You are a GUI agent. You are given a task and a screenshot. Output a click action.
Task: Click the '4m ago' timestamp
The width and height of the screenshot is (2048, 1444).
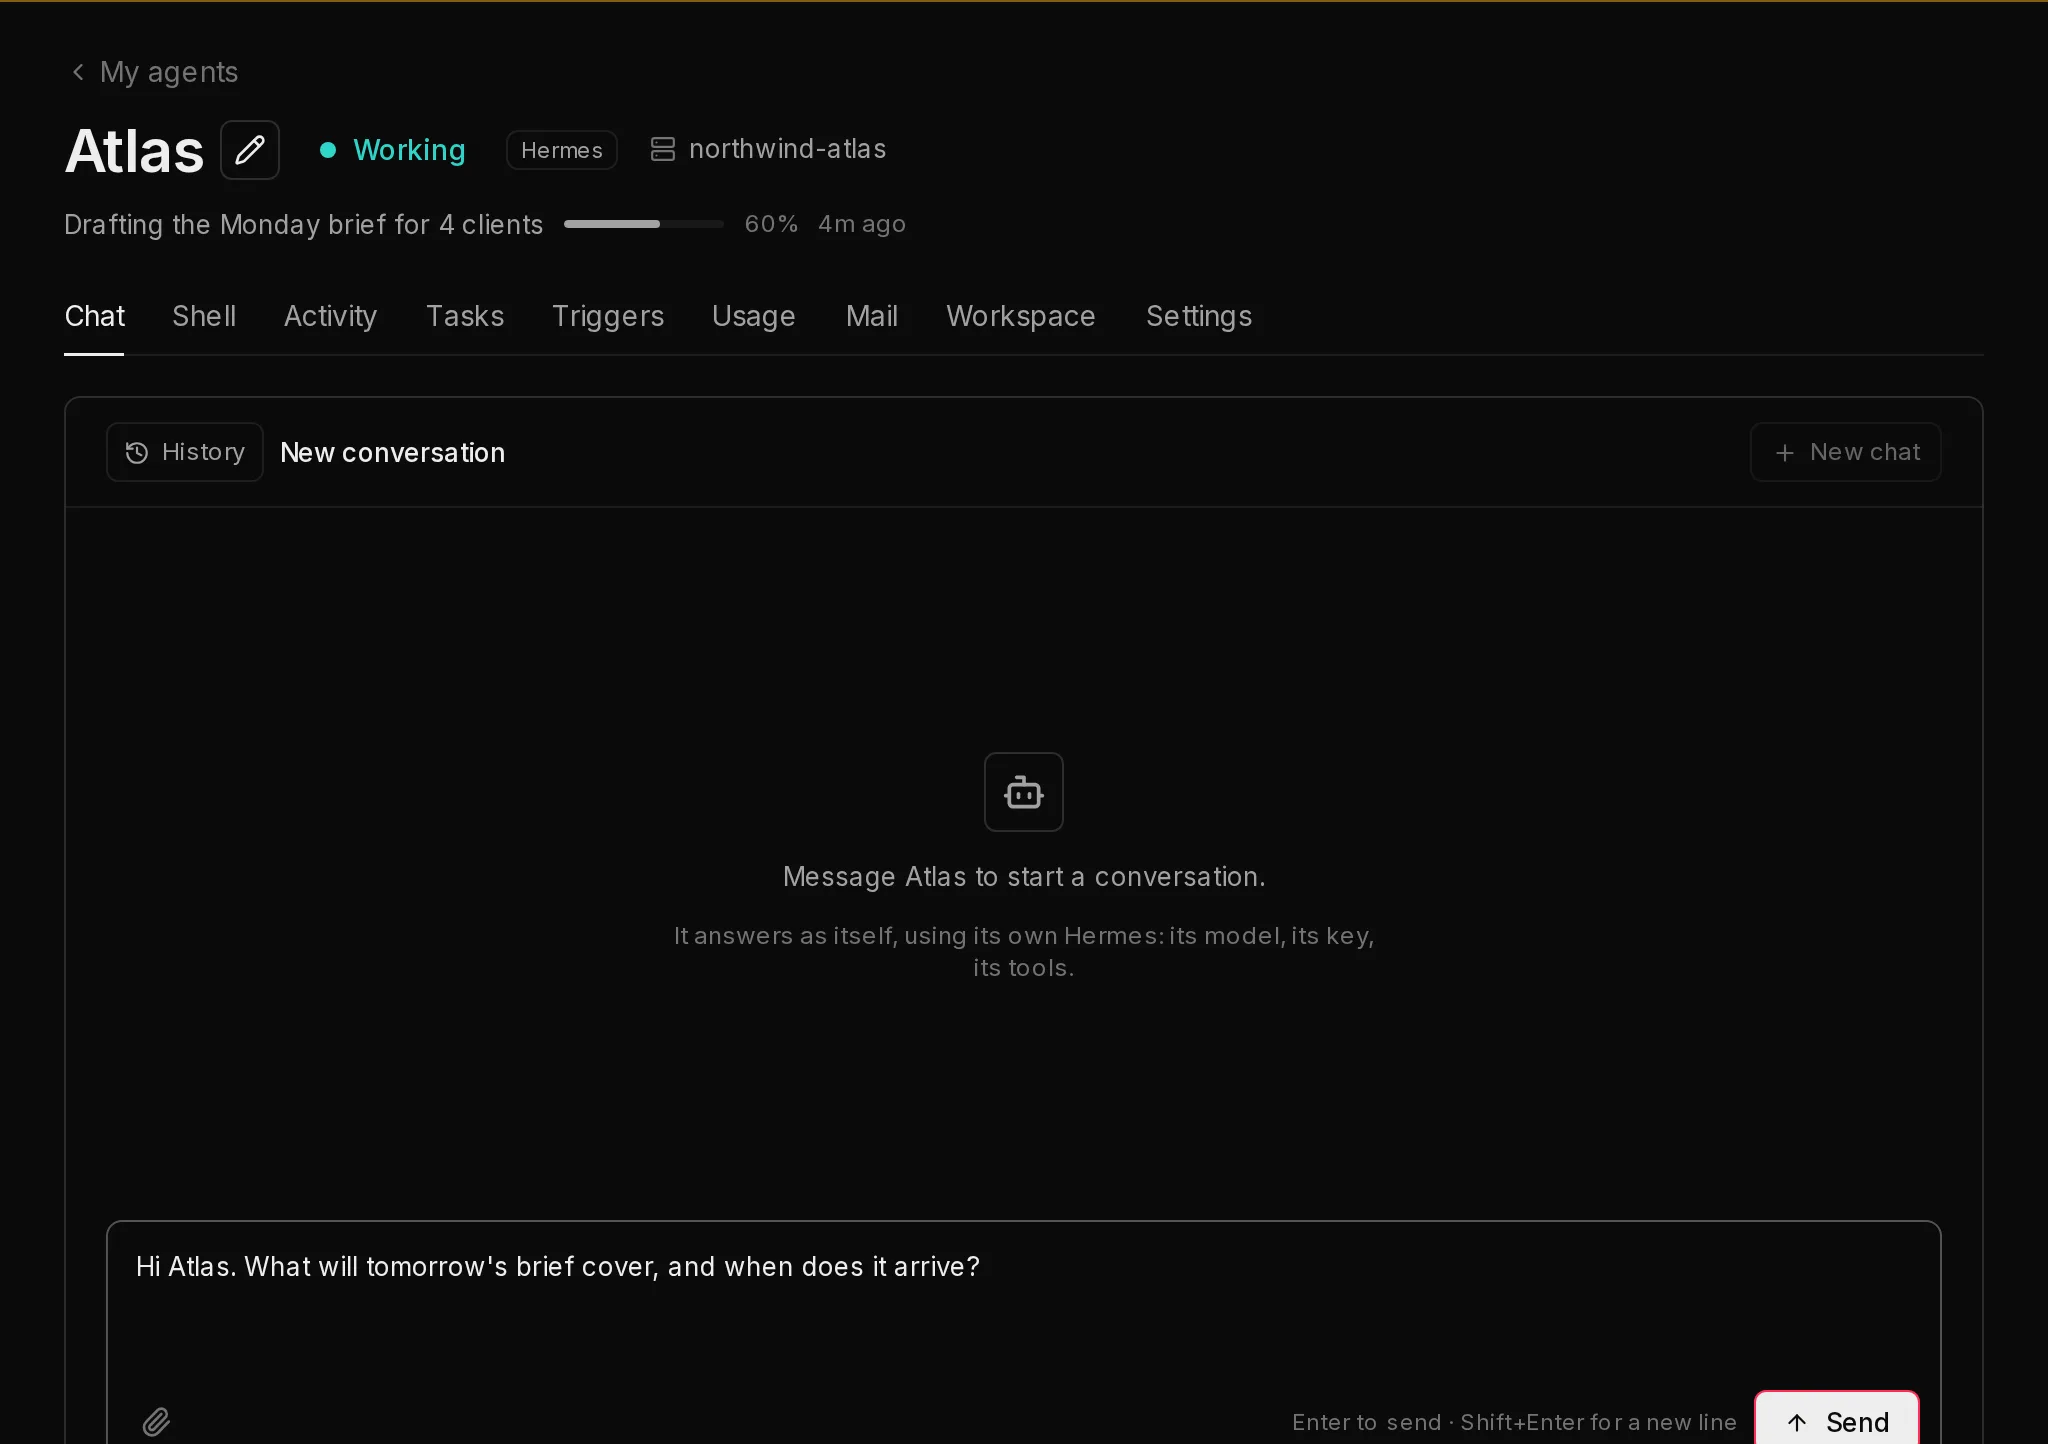pyautogui.click(x=862, y=224)
